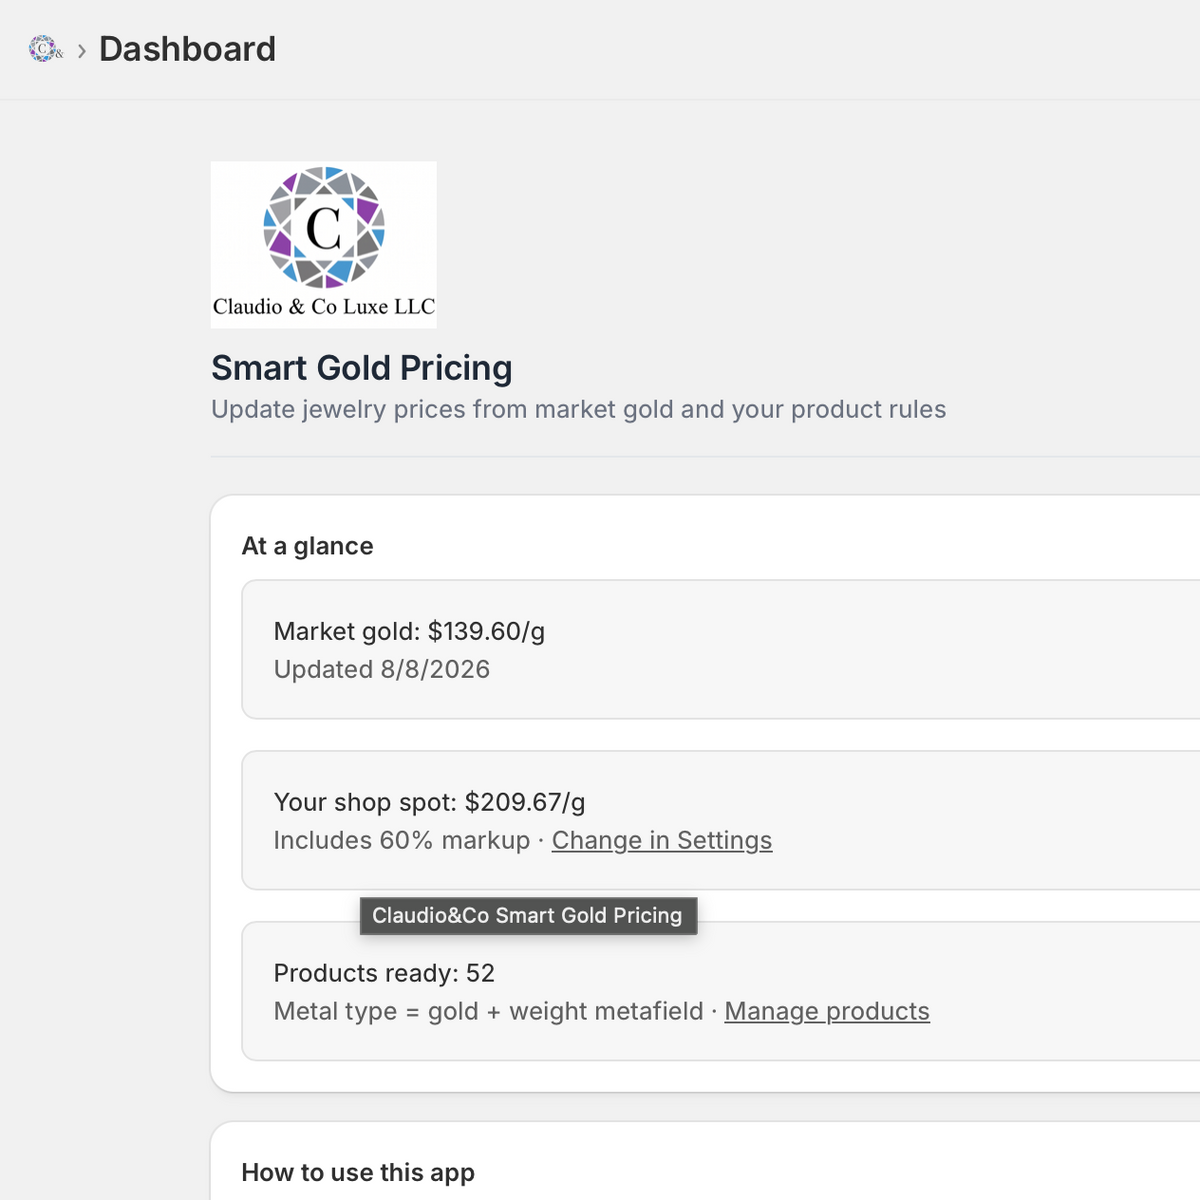
Task: Open the Manage products link
Action: point(827,1011)
